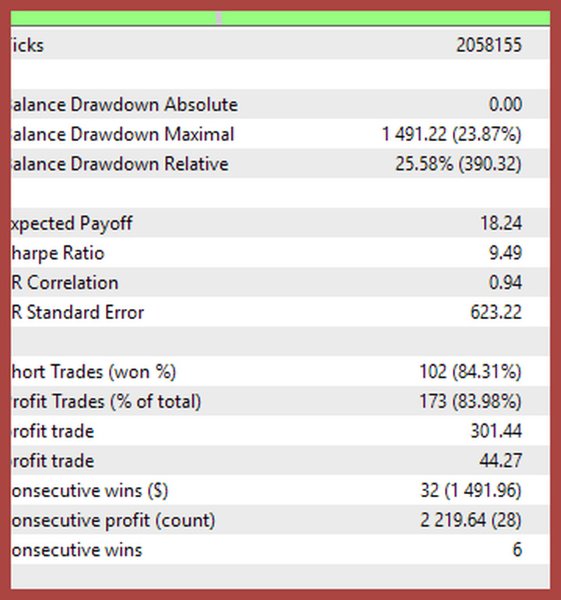Select Short Trades (won %) row
Viewport: 561px width, 600px height.
pyautogui.click(x=280, y=371)
